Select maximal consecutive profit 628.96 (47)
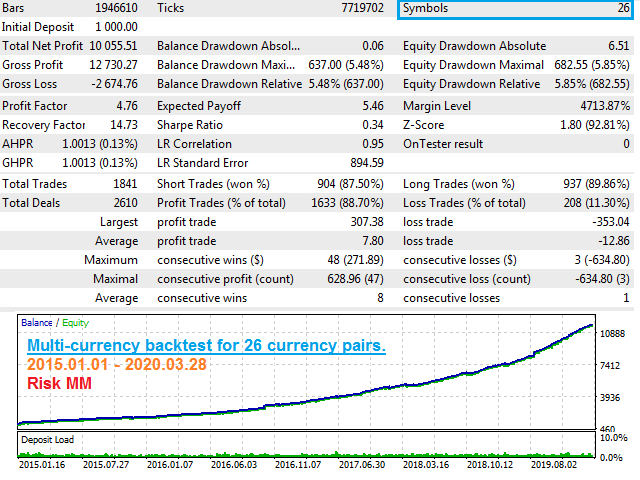The width and height of the screenshot is (640, 480). point(356,279)
